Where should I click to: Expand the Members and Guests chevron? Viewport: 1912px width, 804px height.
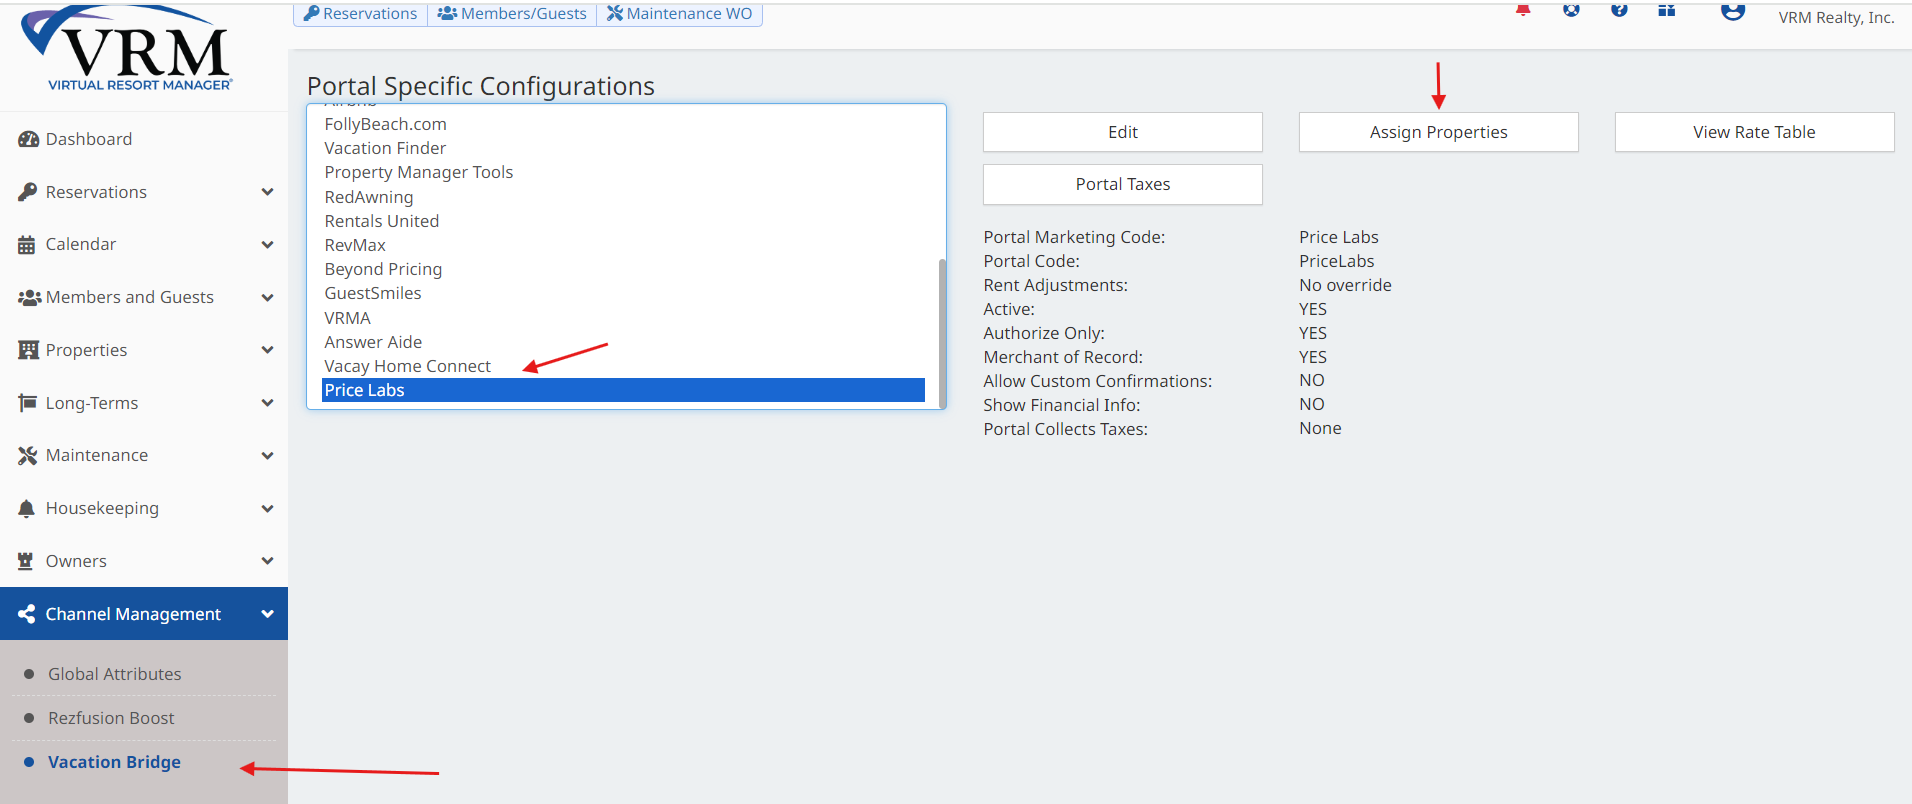tap(267, 298)
